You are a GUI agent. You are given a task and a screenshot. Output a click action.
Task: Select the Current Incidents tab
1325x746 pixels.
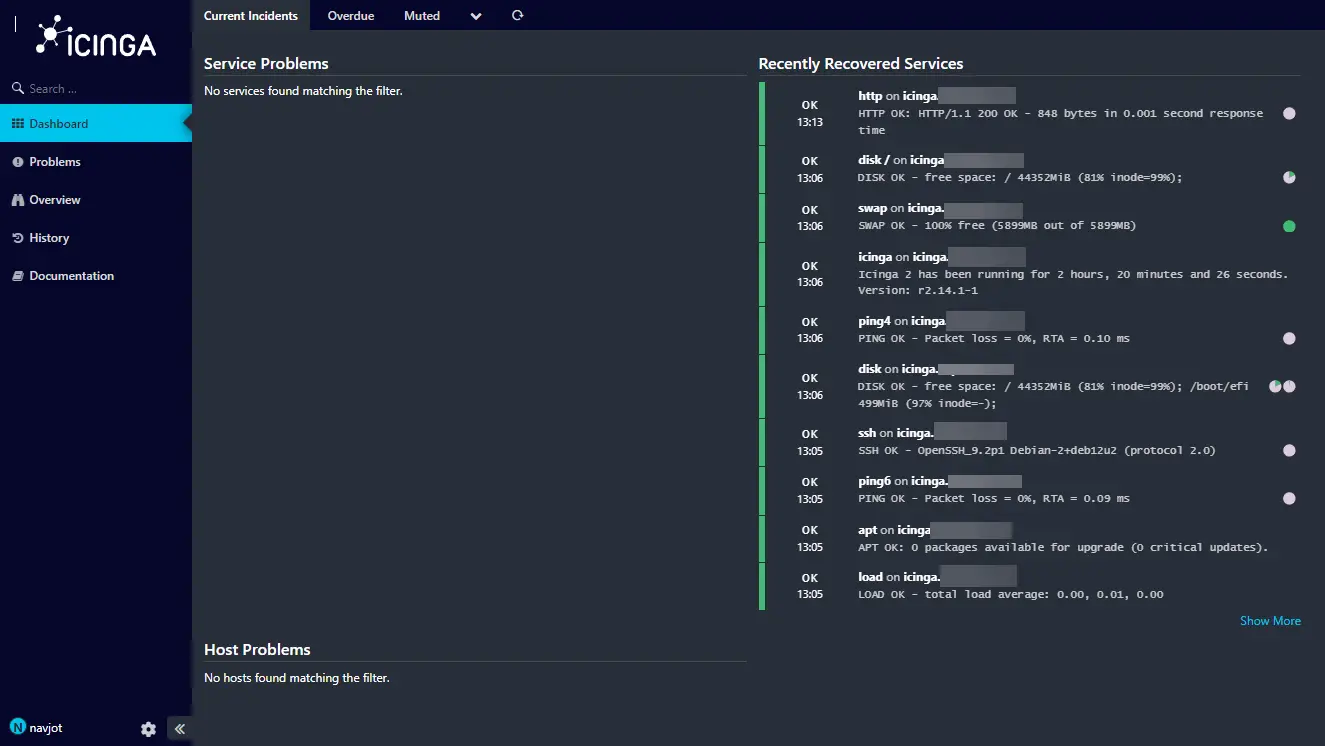point(251,16)
